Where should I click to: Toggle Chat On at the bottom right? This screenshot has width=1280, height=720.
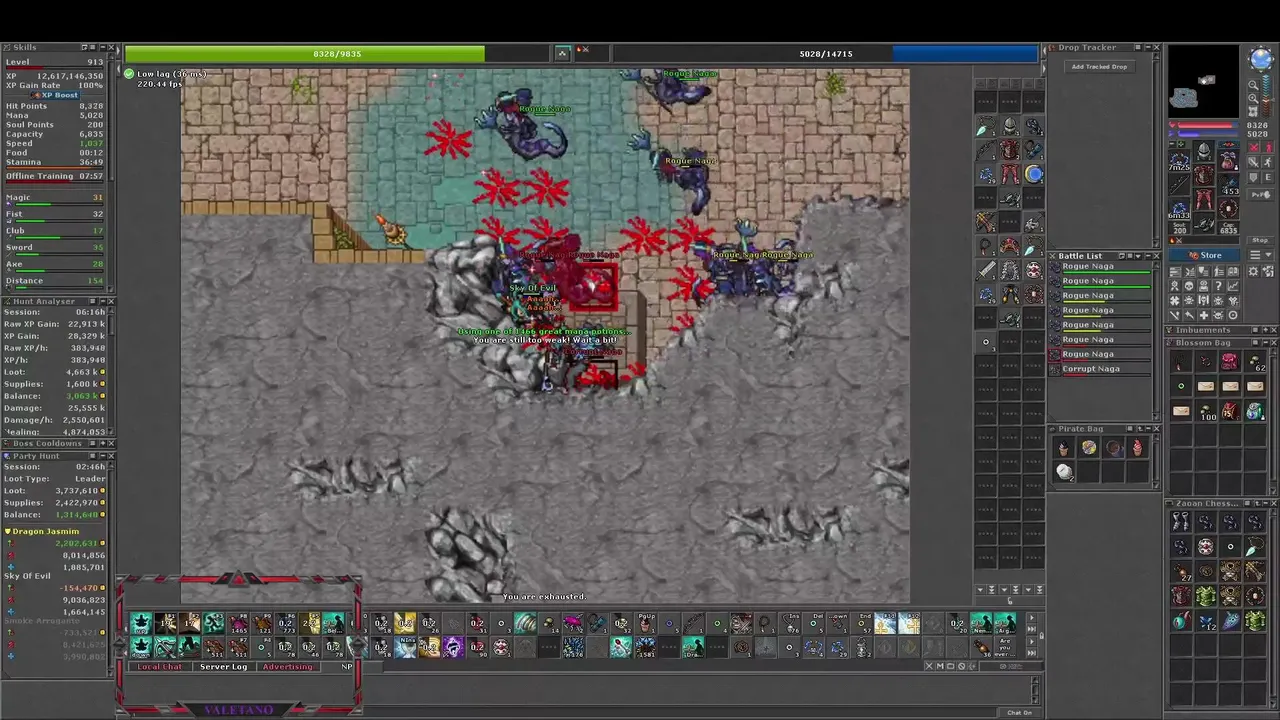click(1019, 712)
